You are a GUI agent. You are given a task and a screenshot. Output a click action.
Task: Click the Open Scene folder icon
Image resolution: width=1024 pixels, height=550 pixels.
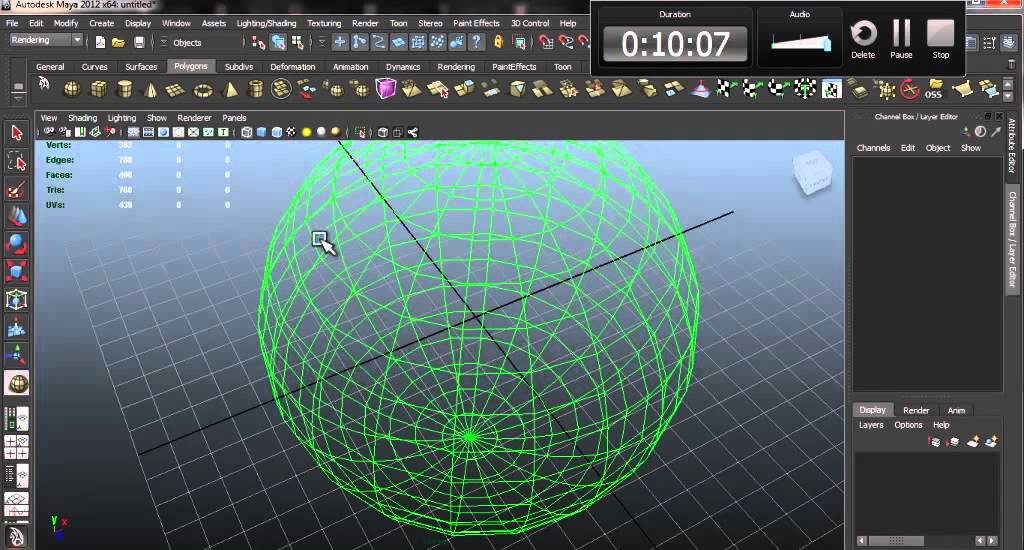coord(118,42)
